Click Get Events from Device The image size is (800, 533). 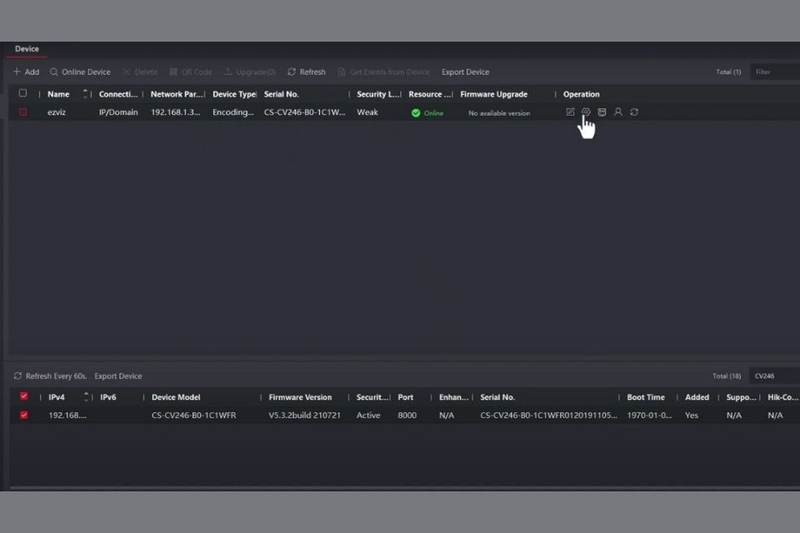384,72
